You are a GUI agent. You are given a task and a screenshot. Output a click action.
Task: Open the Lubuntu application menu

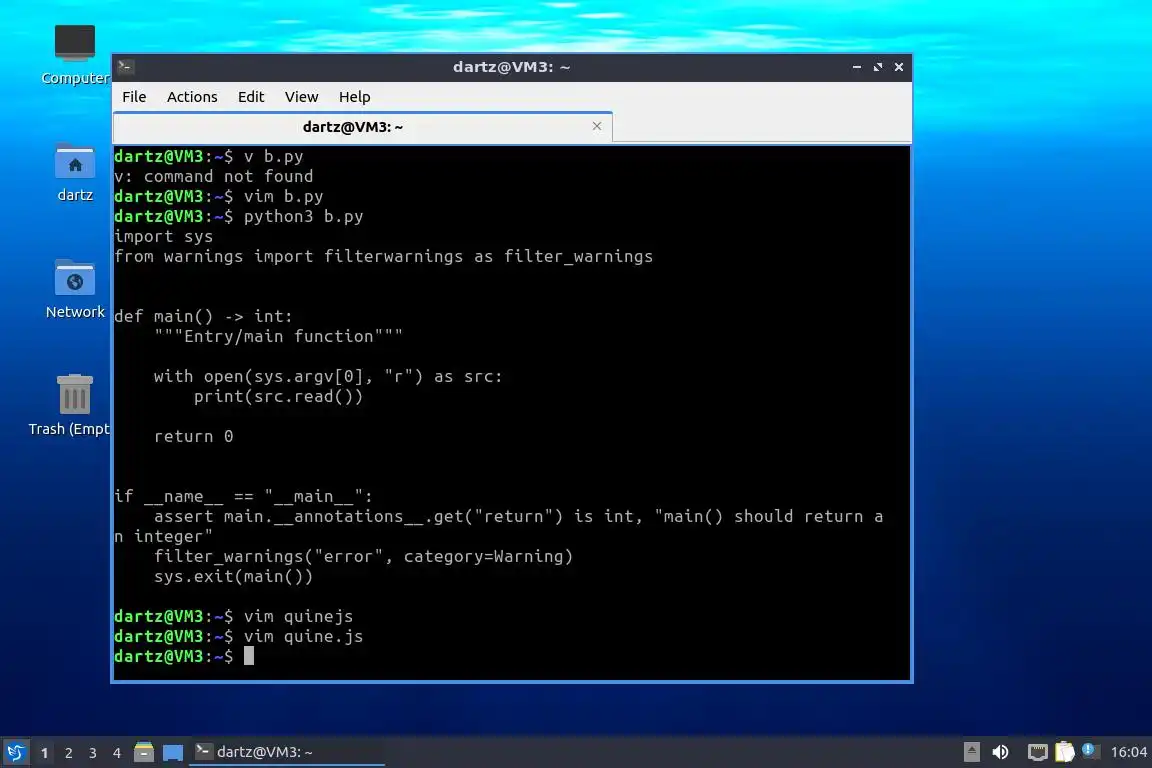click(x=15, y=752)
